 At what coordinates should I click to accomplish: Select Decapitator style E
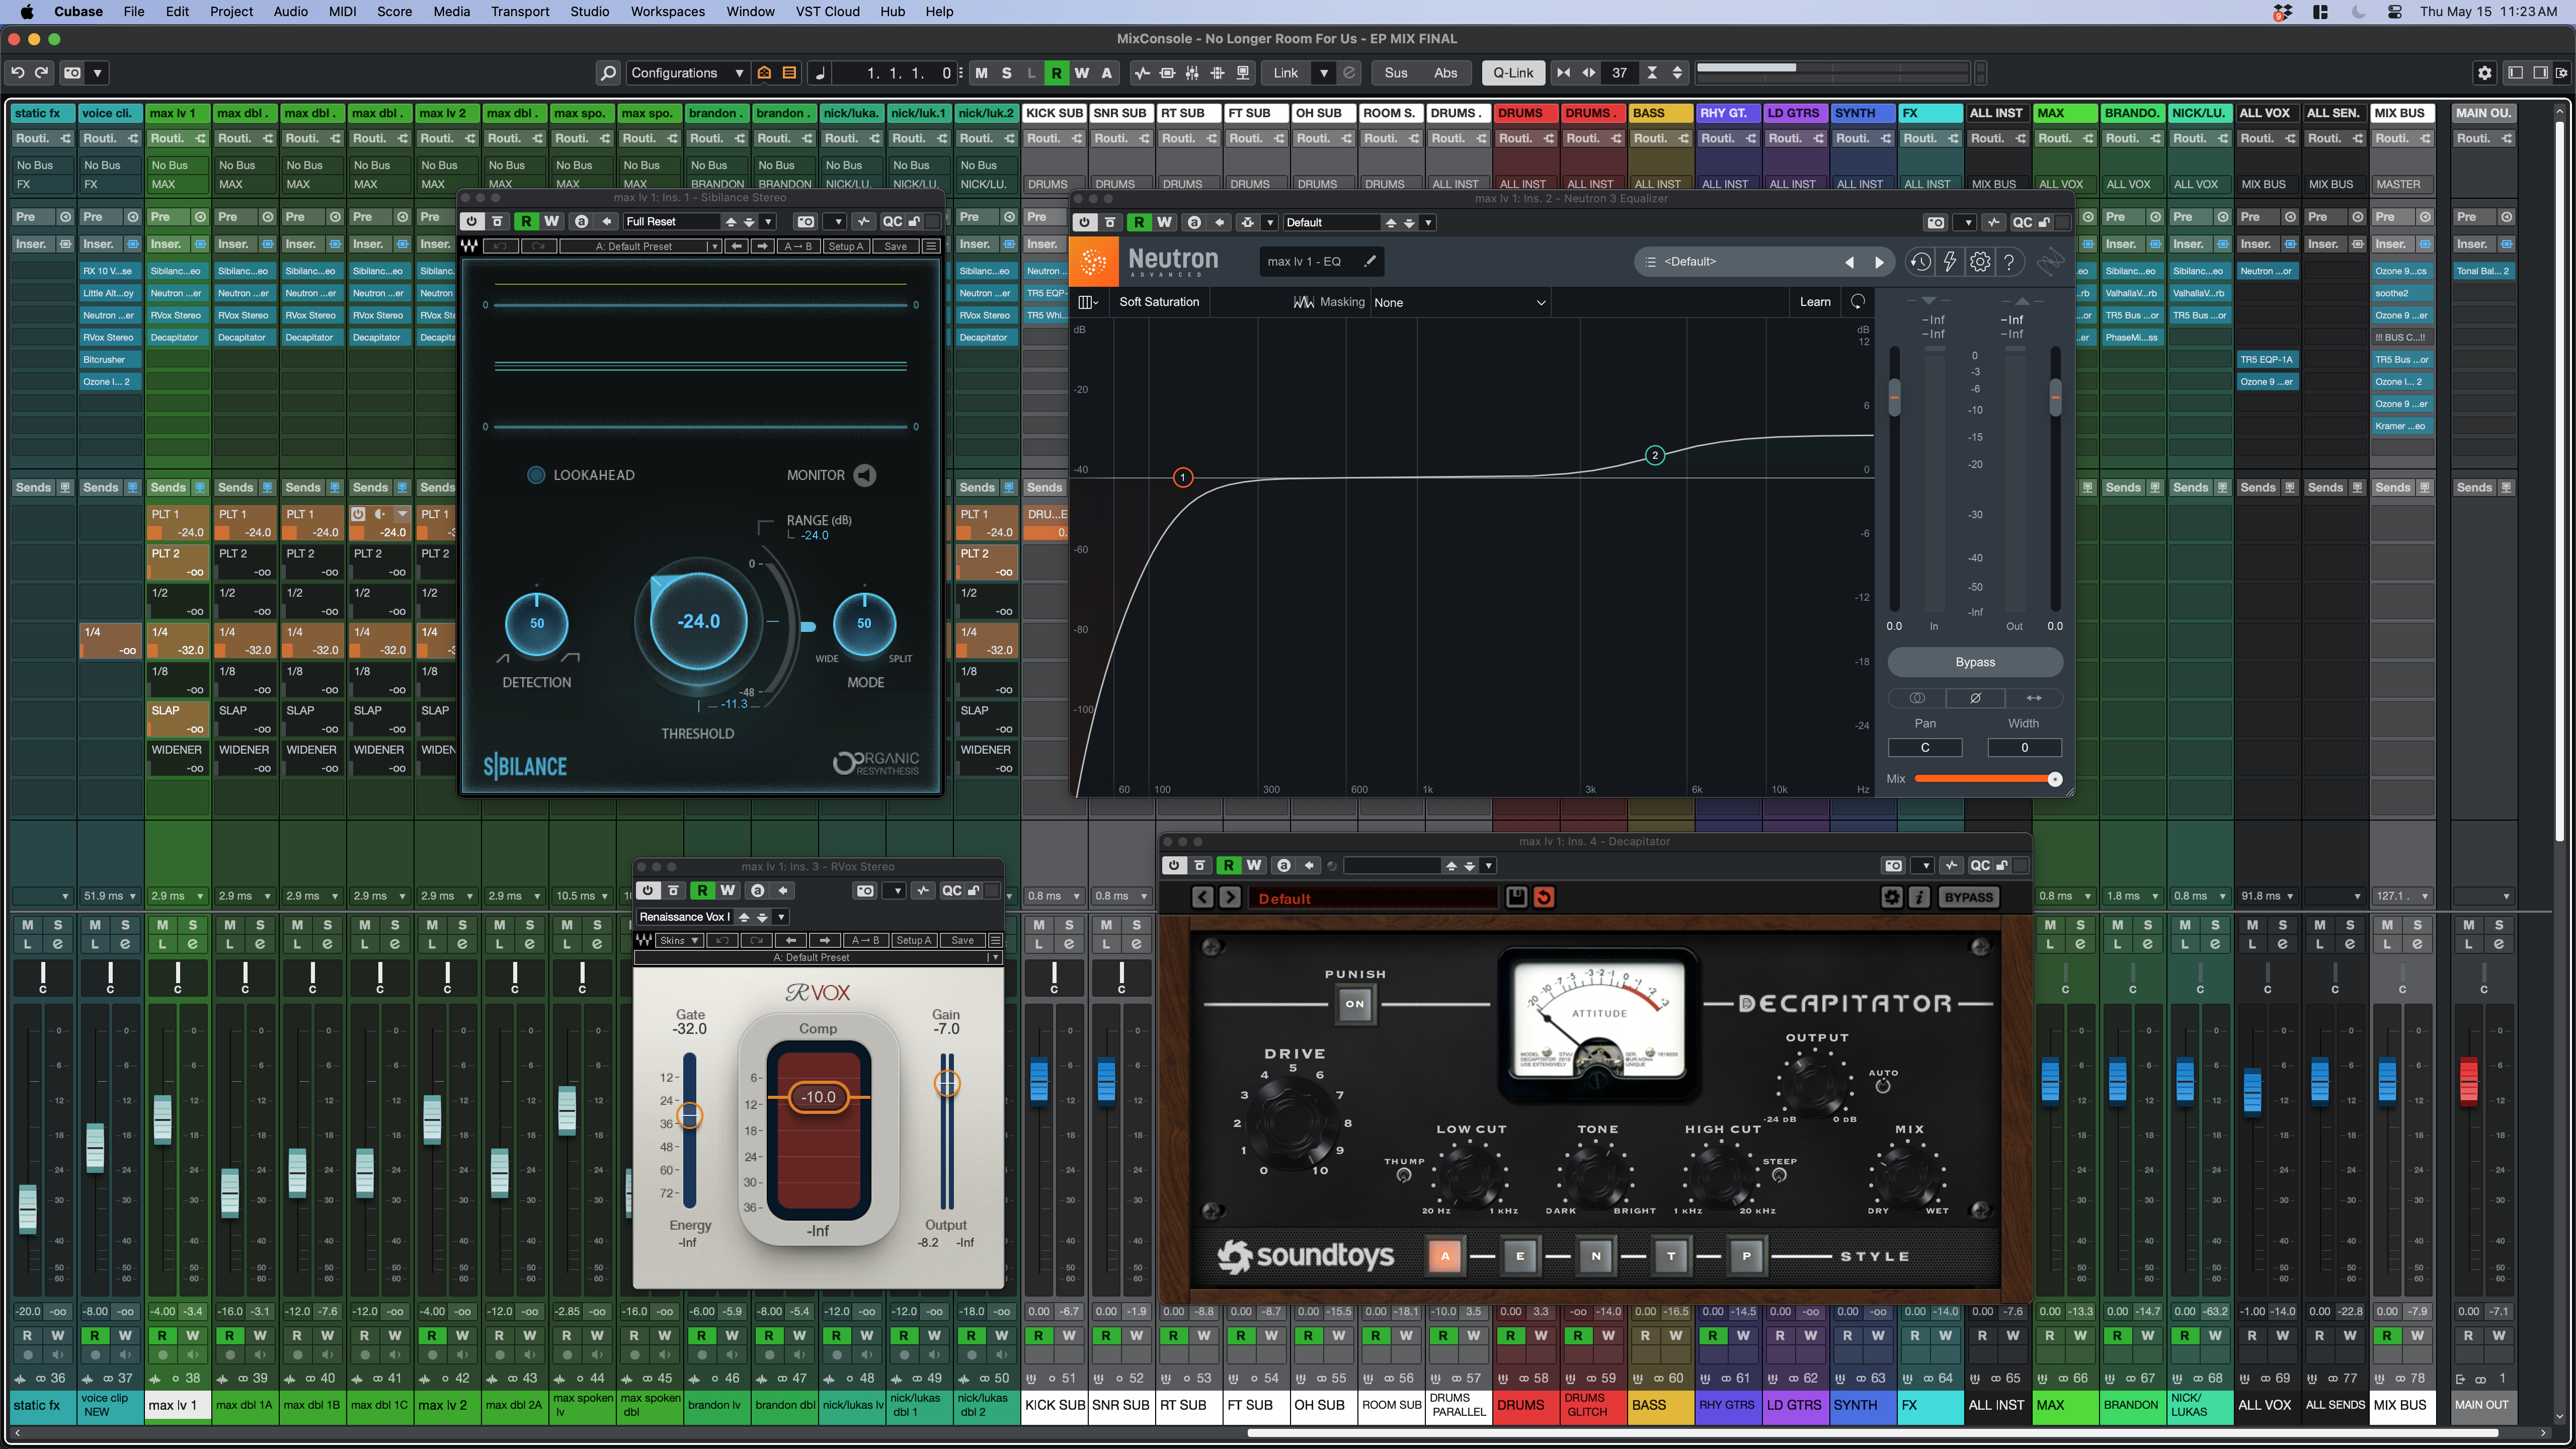(1520, 1256)
